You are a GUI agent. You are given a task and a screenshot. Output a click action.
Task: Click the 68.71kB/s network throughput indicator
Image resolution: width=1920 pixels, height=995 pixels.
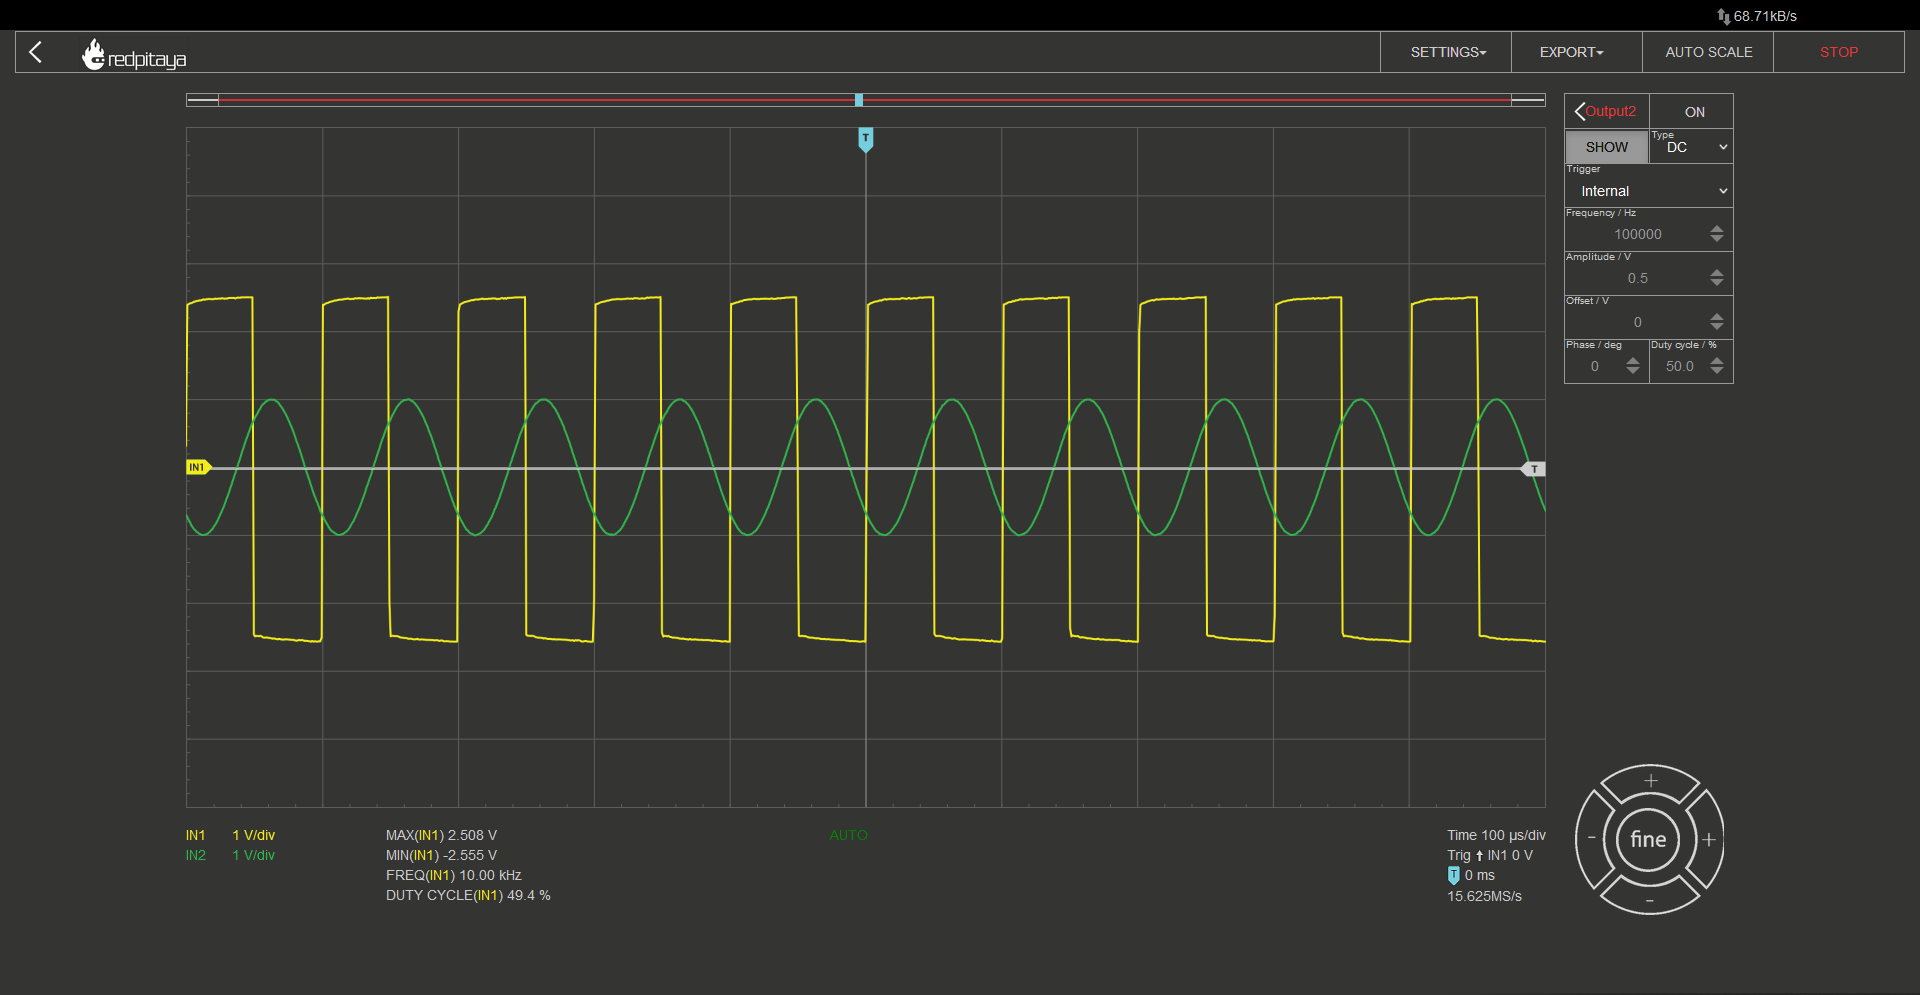tap(1757, 16)
